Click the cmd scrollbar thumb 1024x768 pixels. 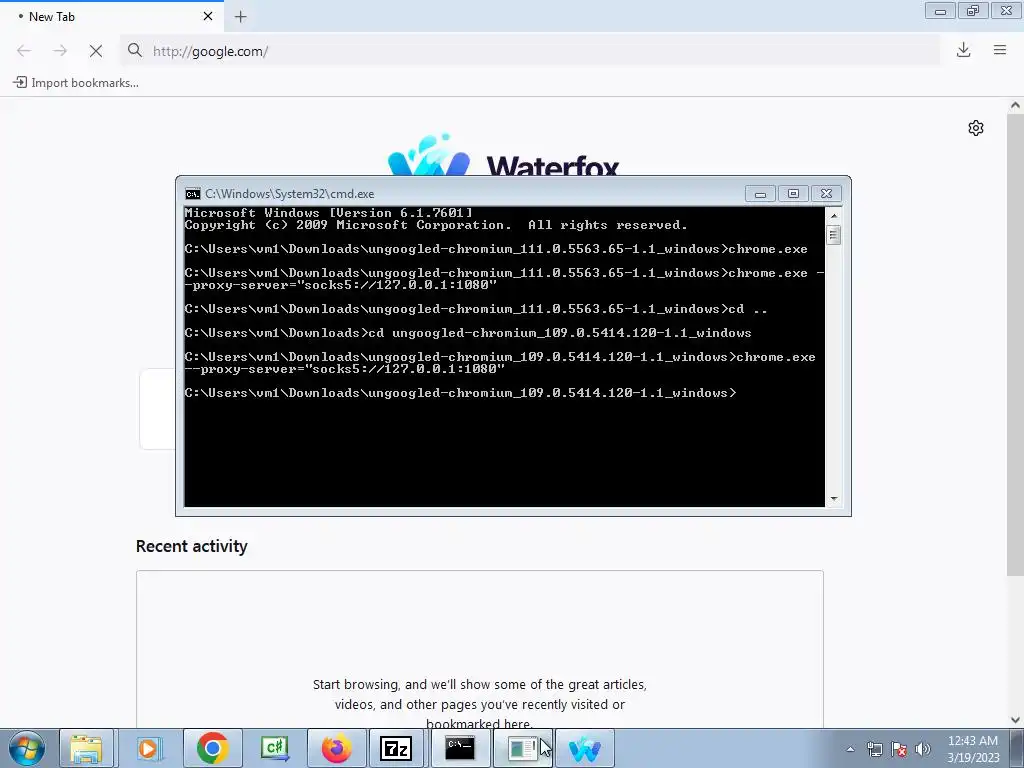(x=834, y=235)
